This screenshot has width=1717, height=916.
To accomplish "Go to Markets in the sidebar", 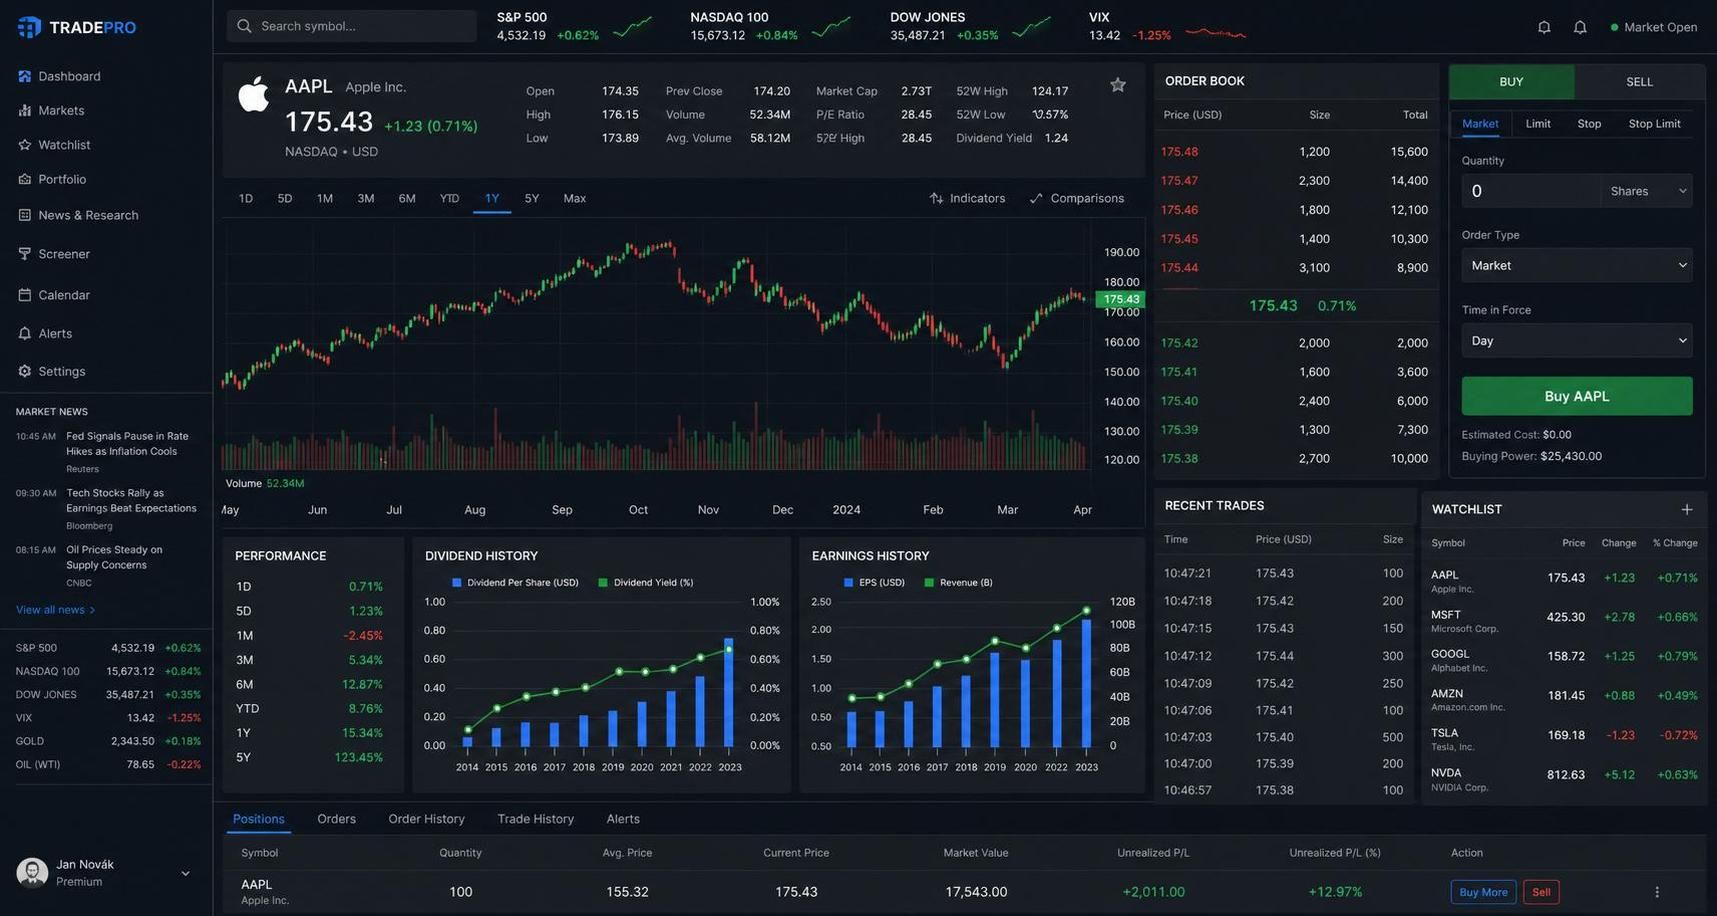I will 51,110.
